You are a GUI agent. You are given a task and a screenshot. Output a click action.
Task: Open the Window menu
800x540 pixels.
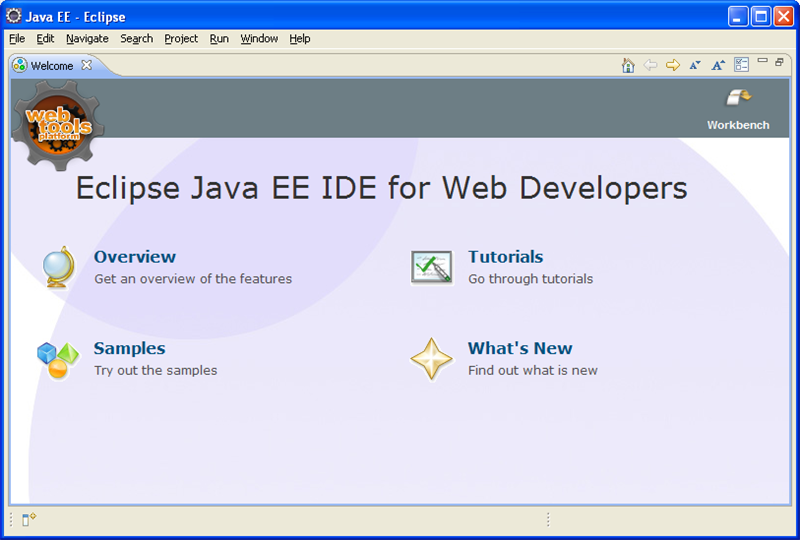click(x=259, y=39)
